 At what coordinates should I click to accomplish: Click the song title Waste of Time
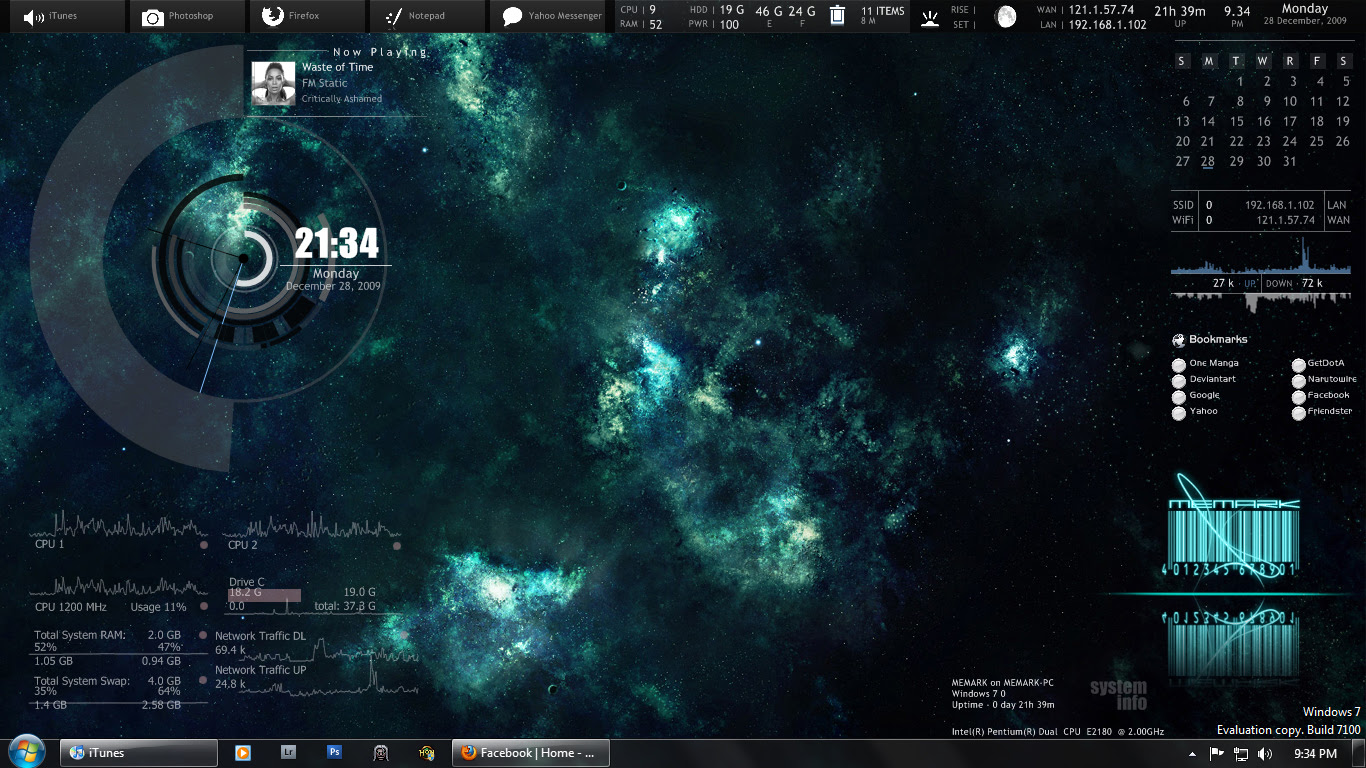tap(337, 67)
